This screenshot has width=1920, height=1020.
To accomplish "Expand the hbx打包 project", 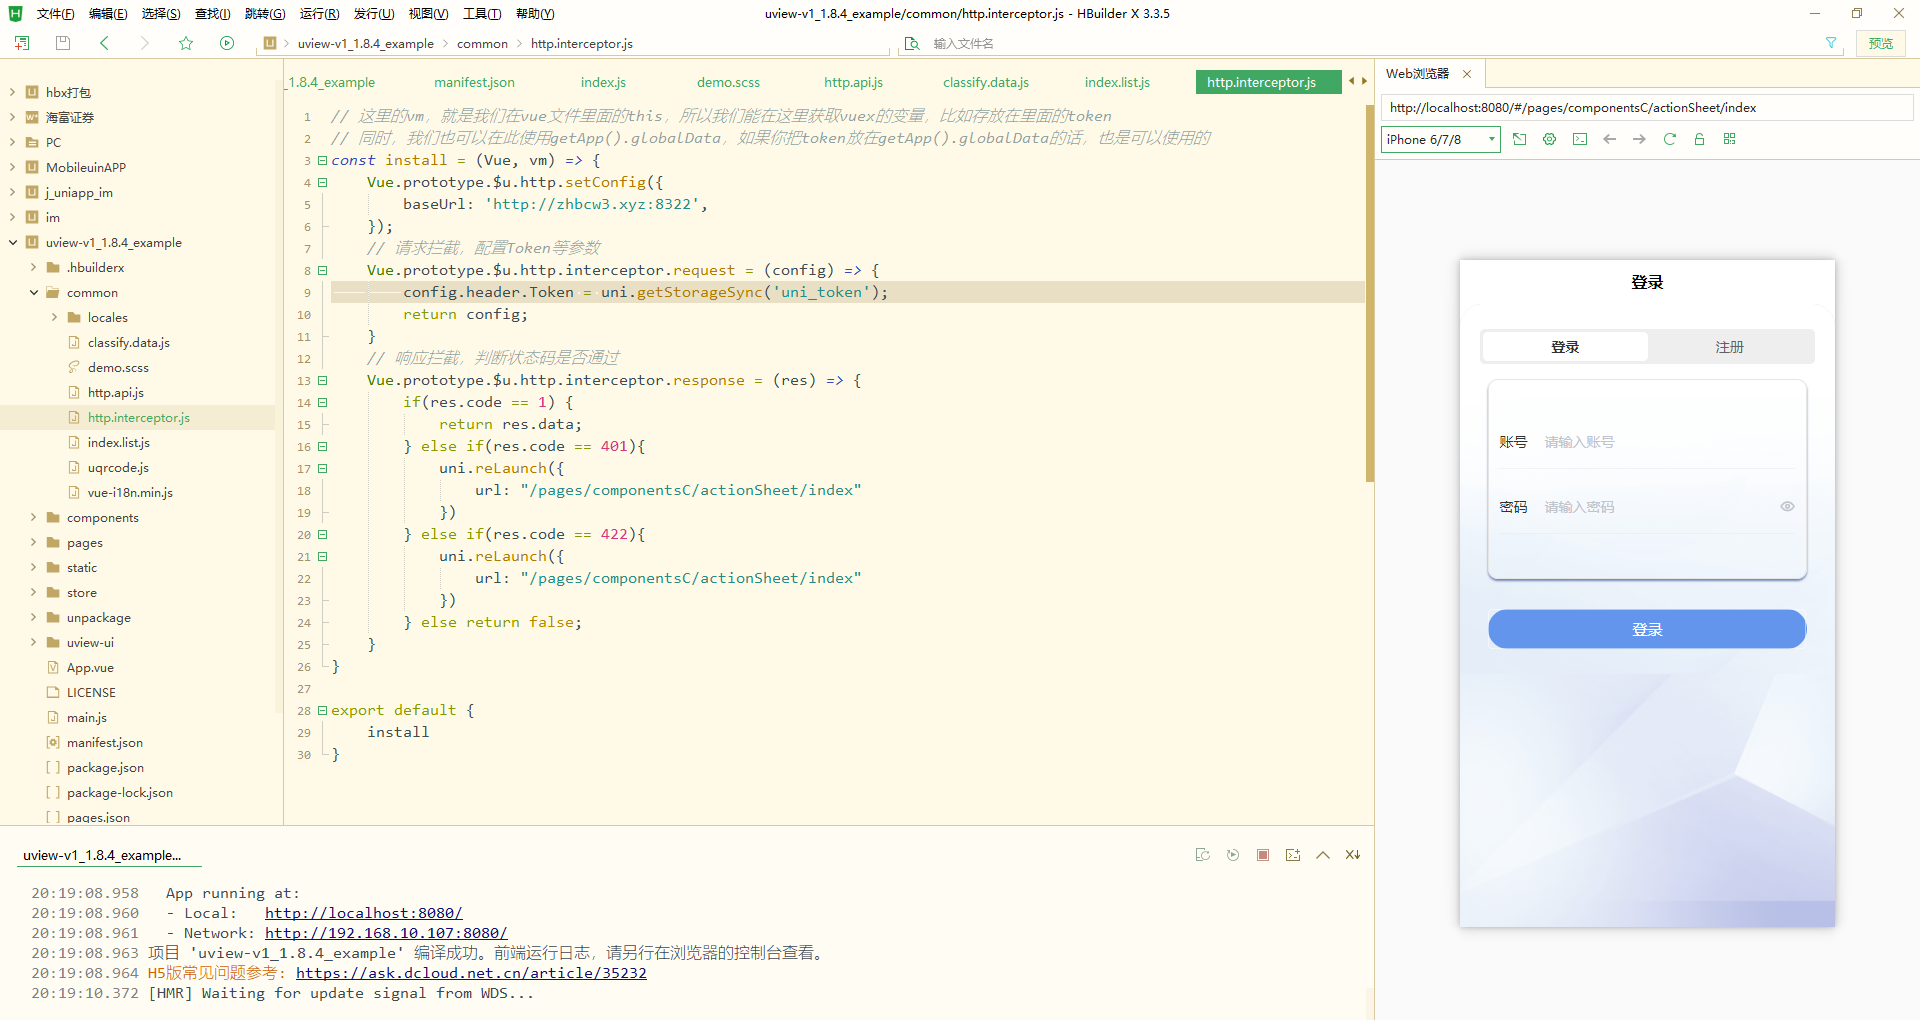I will tap(12, 92).
